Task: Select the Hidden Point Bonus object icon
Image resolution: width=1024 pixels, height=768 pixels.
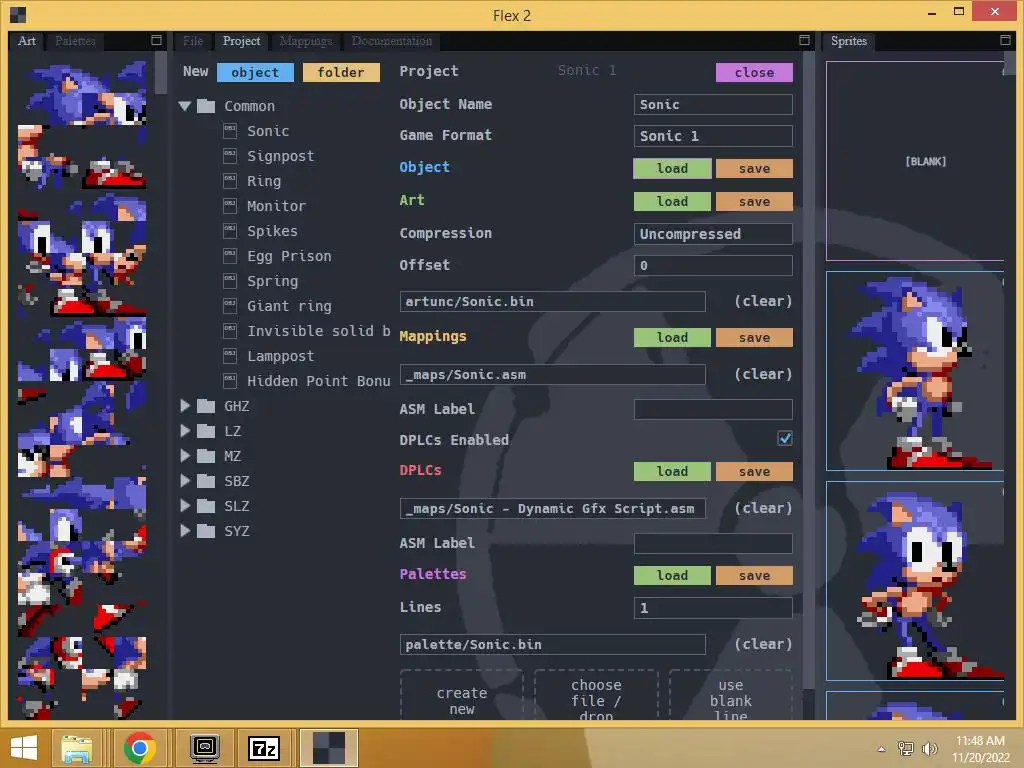Action: [x=230, y=380]
